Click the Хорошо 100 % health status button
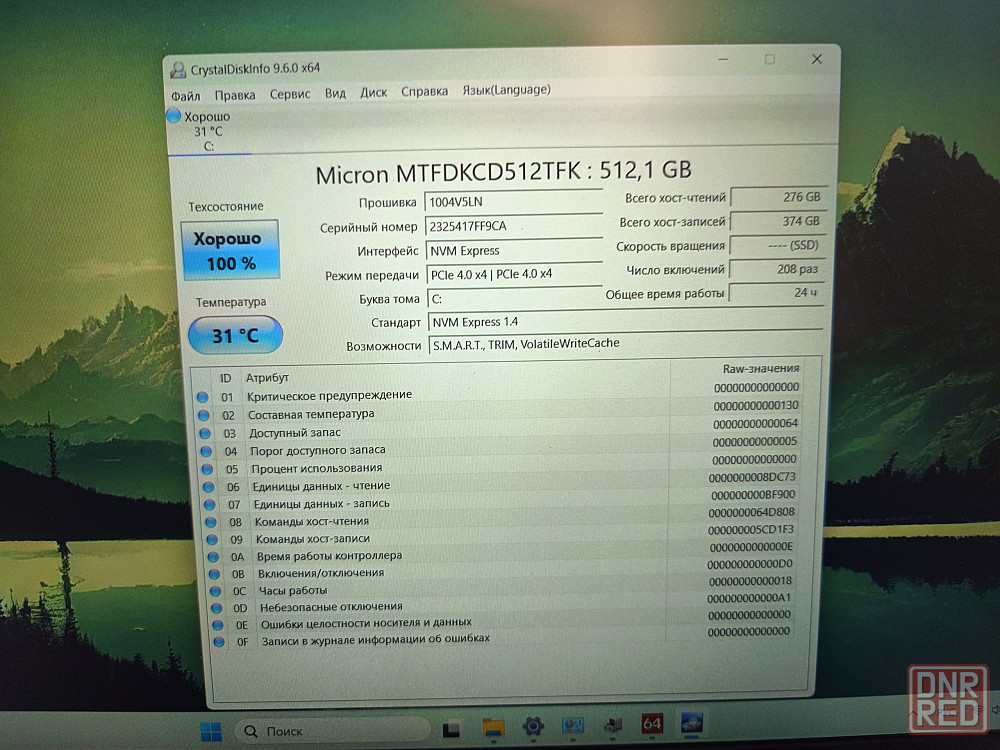1000x750 pixels. coord(230,251)
